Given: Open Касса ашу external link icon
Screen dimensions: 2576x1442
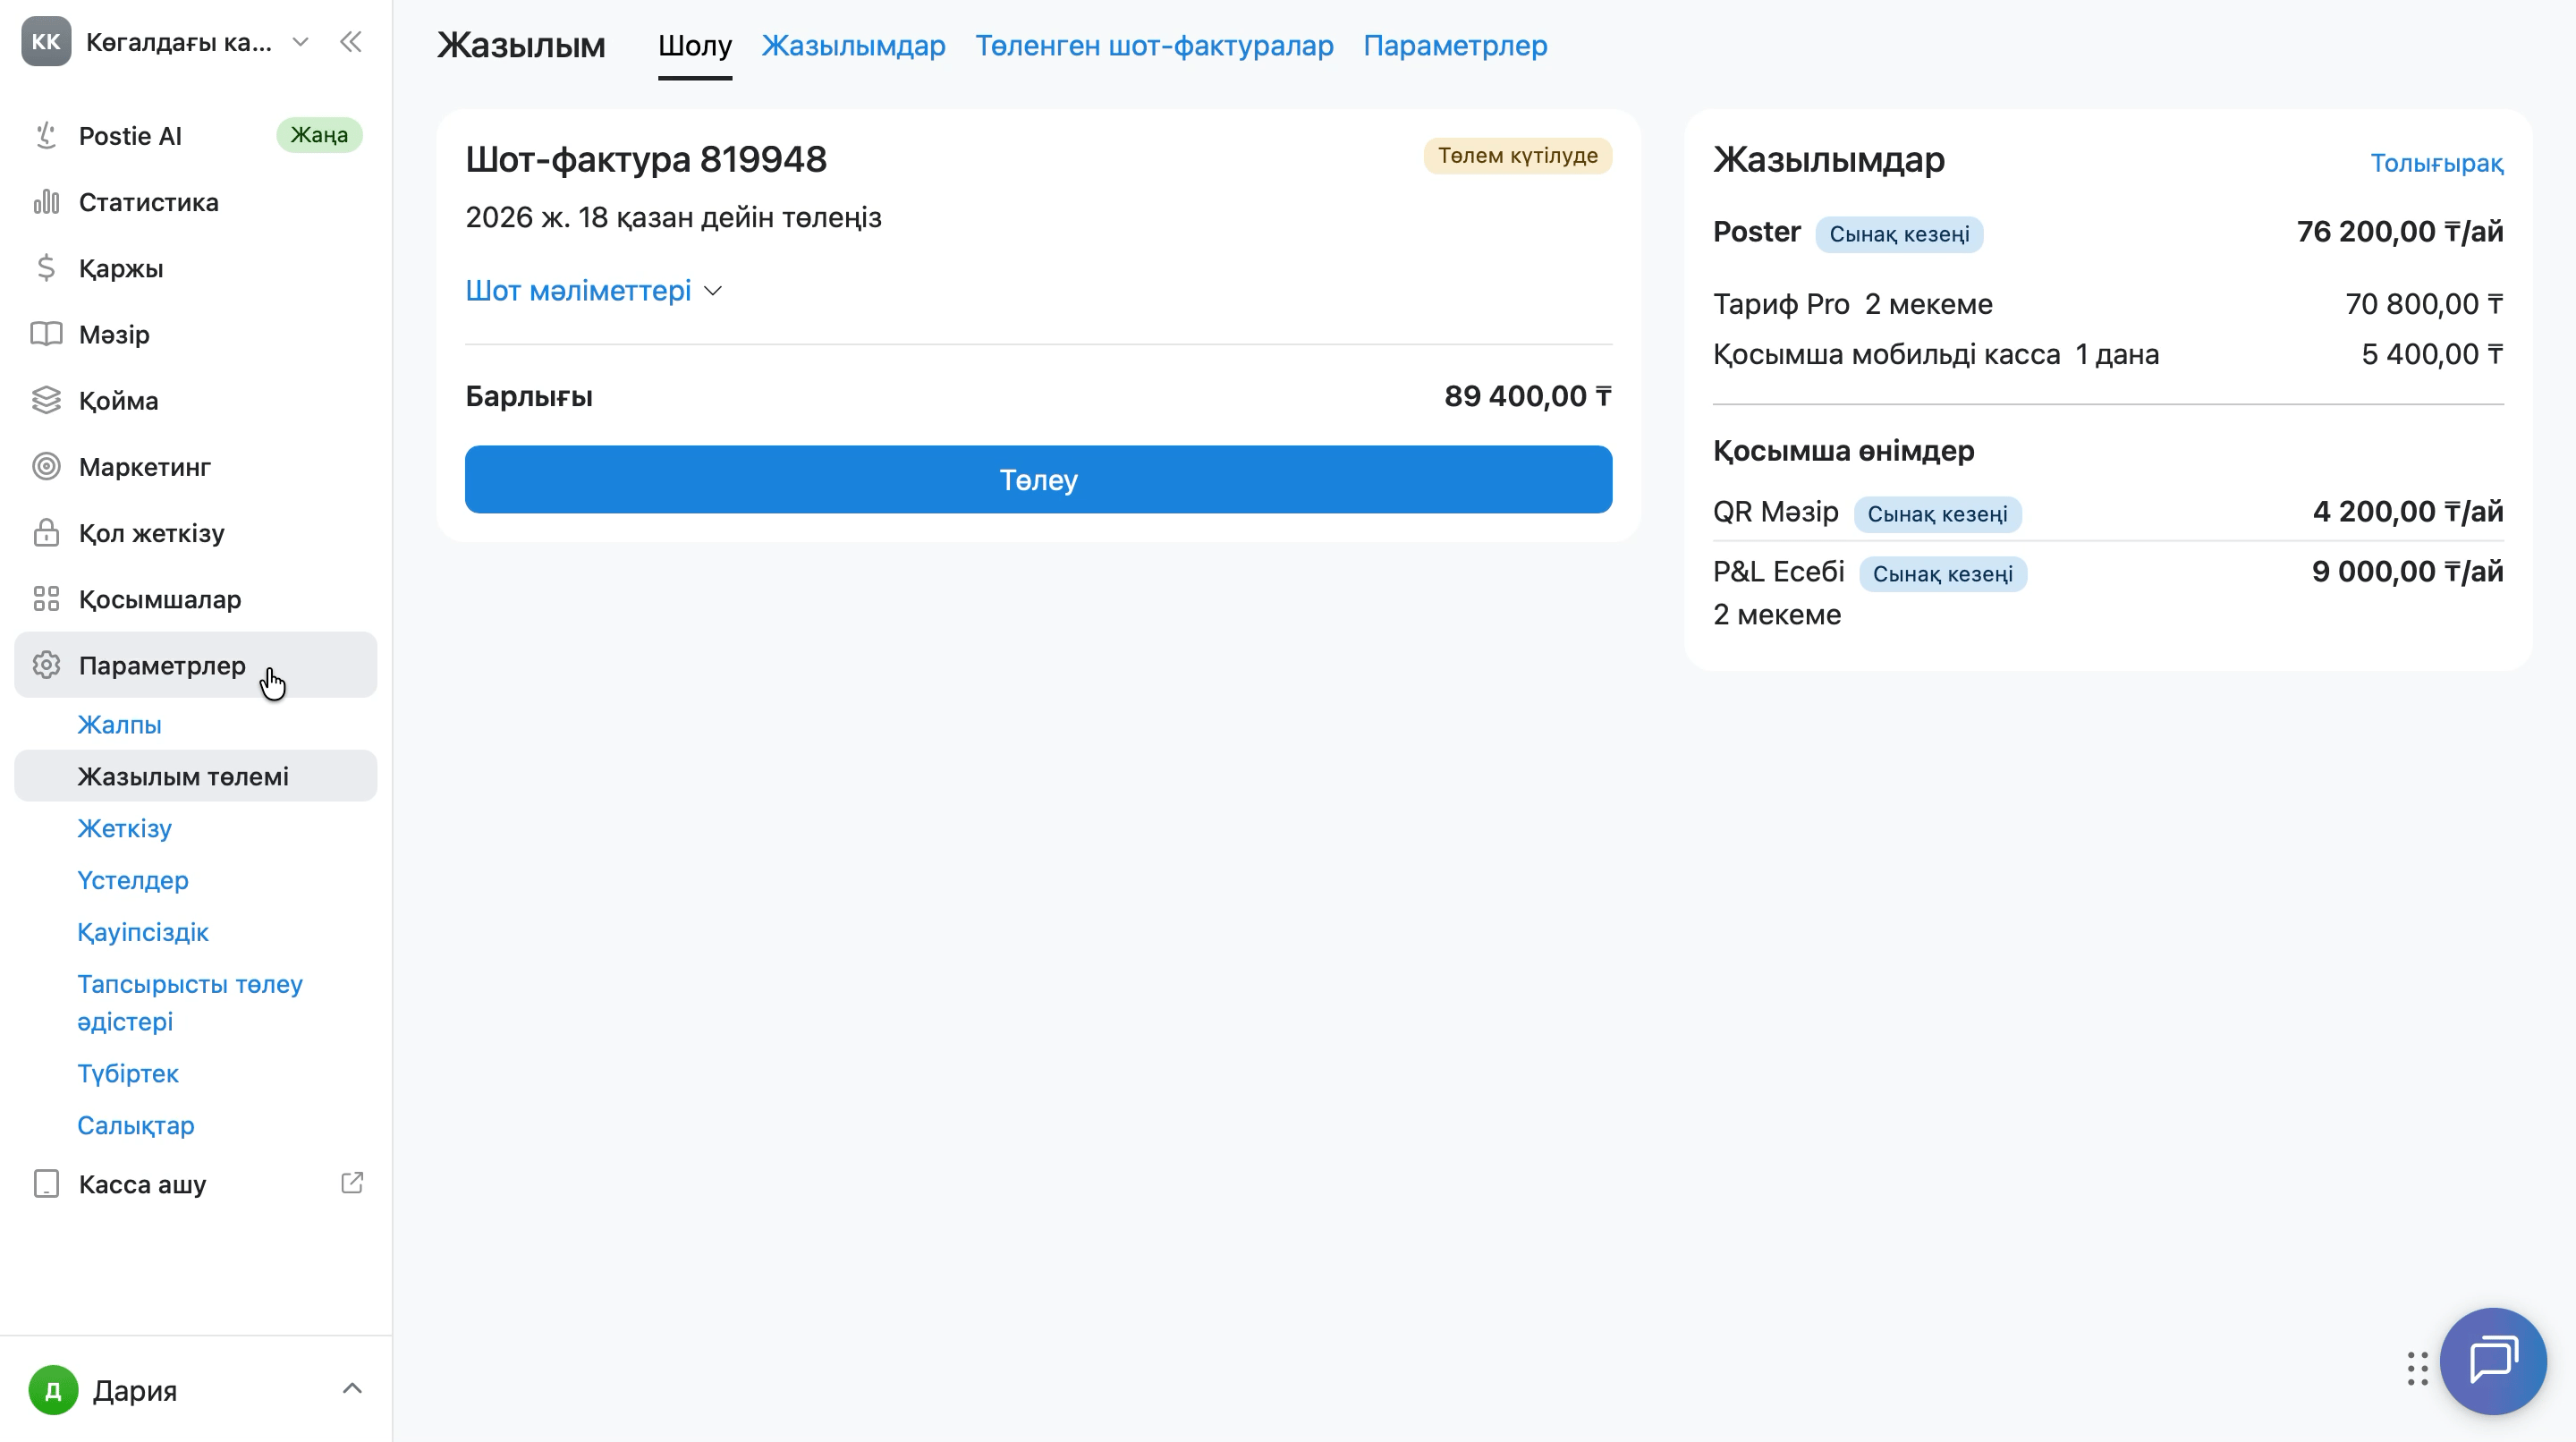Looking at the screenshot, I should (352, 1183).
